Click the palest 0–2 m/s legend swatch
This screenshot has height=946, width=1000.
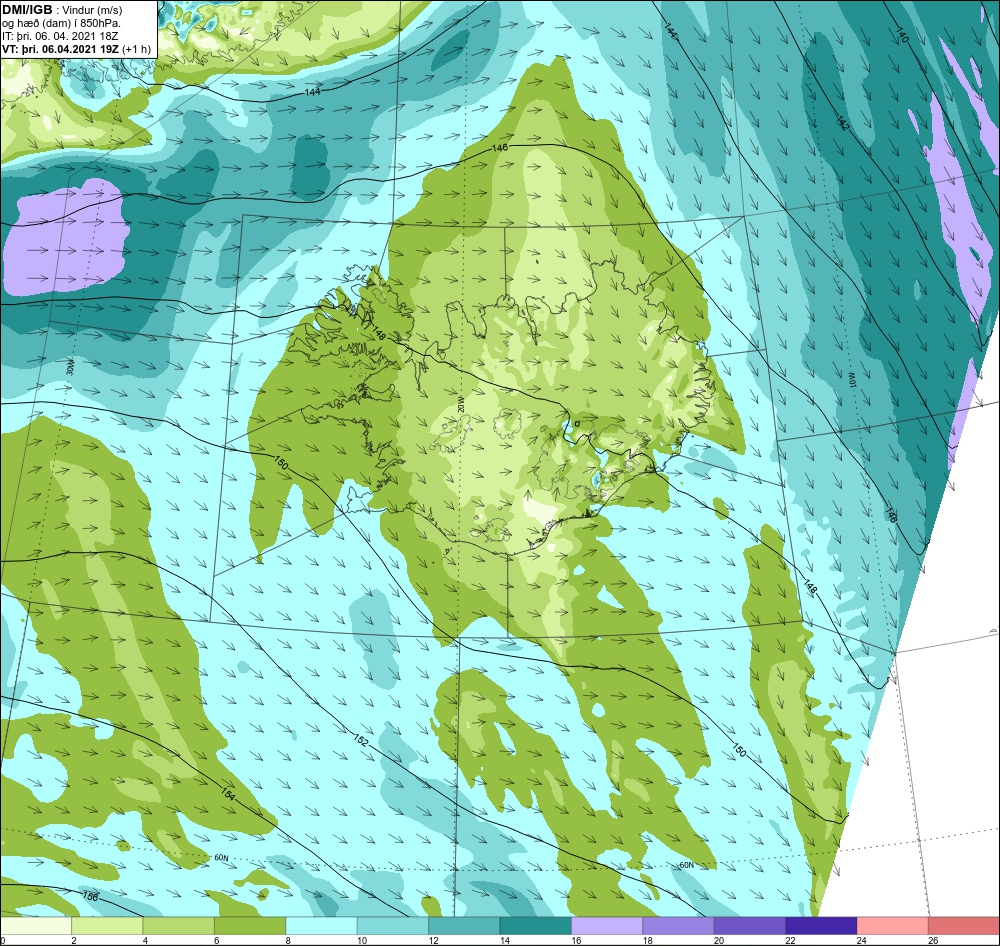[36, 926]
